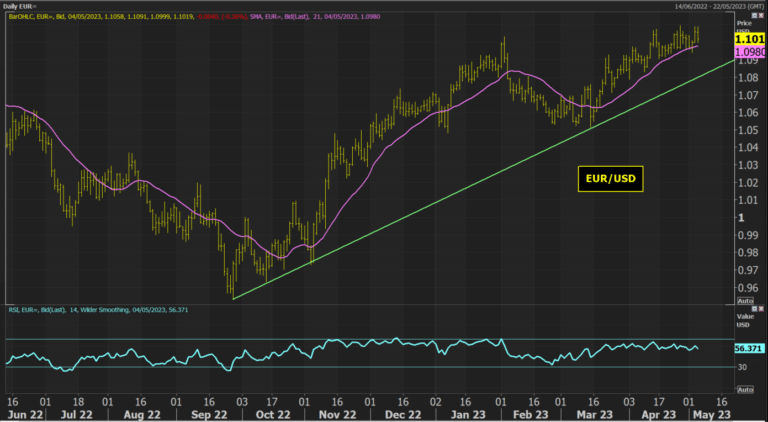768x422 pixels.
Task: Click the Value USD axis header
Action: (x=744, y=320)
